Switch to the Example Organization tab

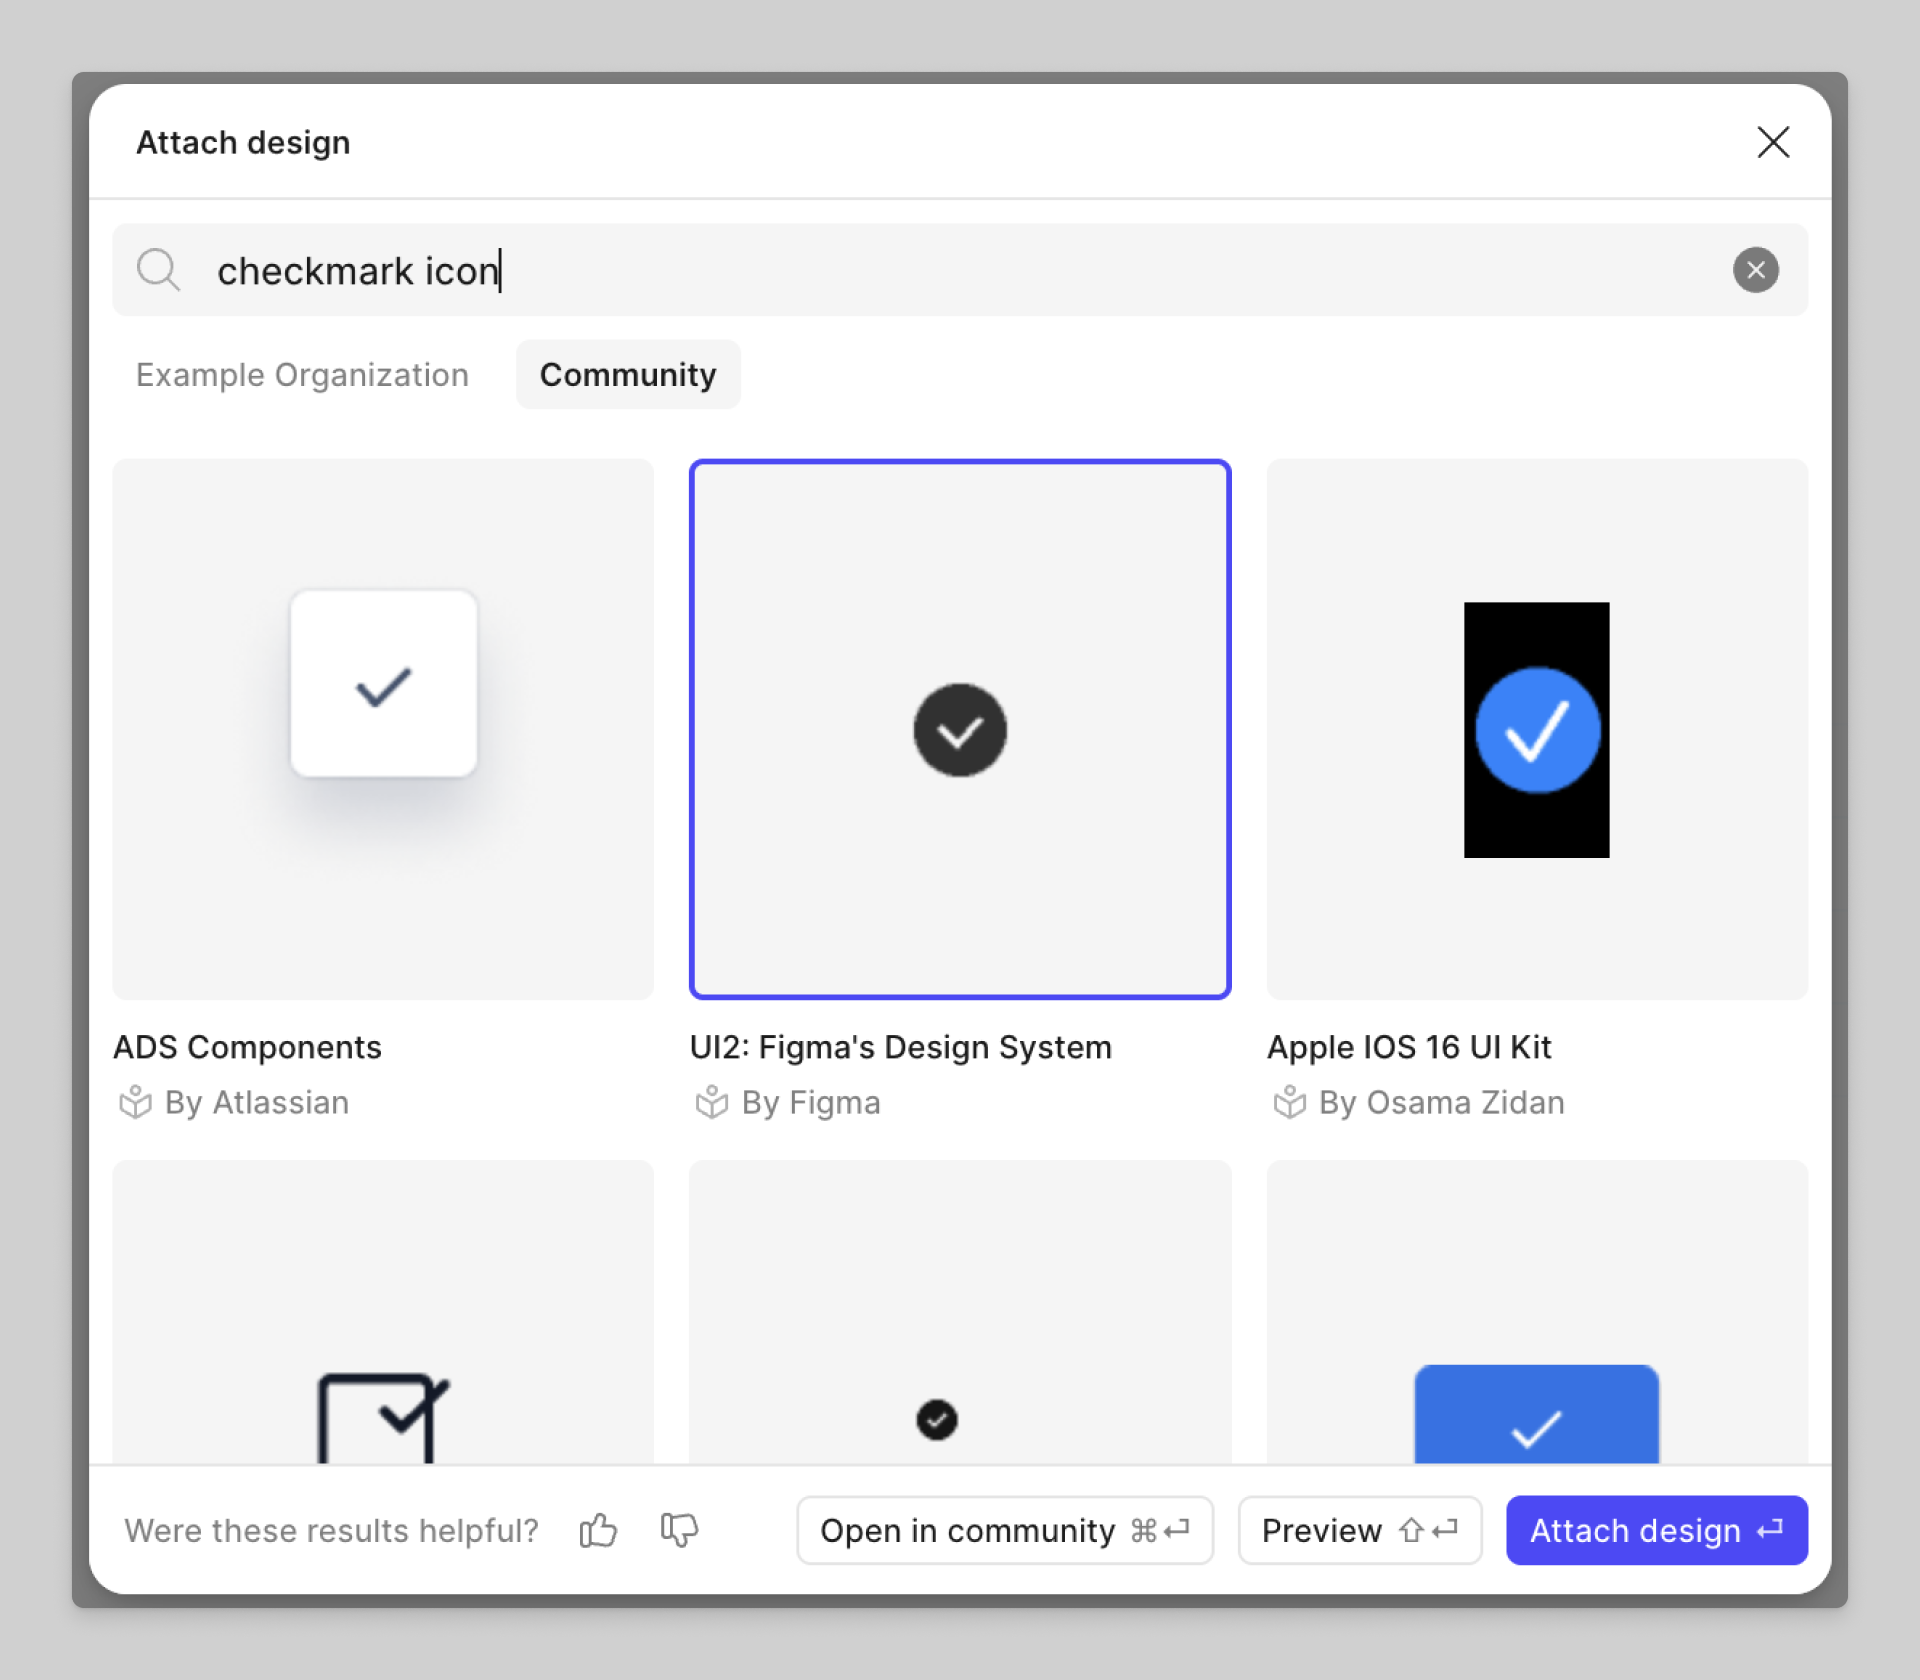pos(302,375)
